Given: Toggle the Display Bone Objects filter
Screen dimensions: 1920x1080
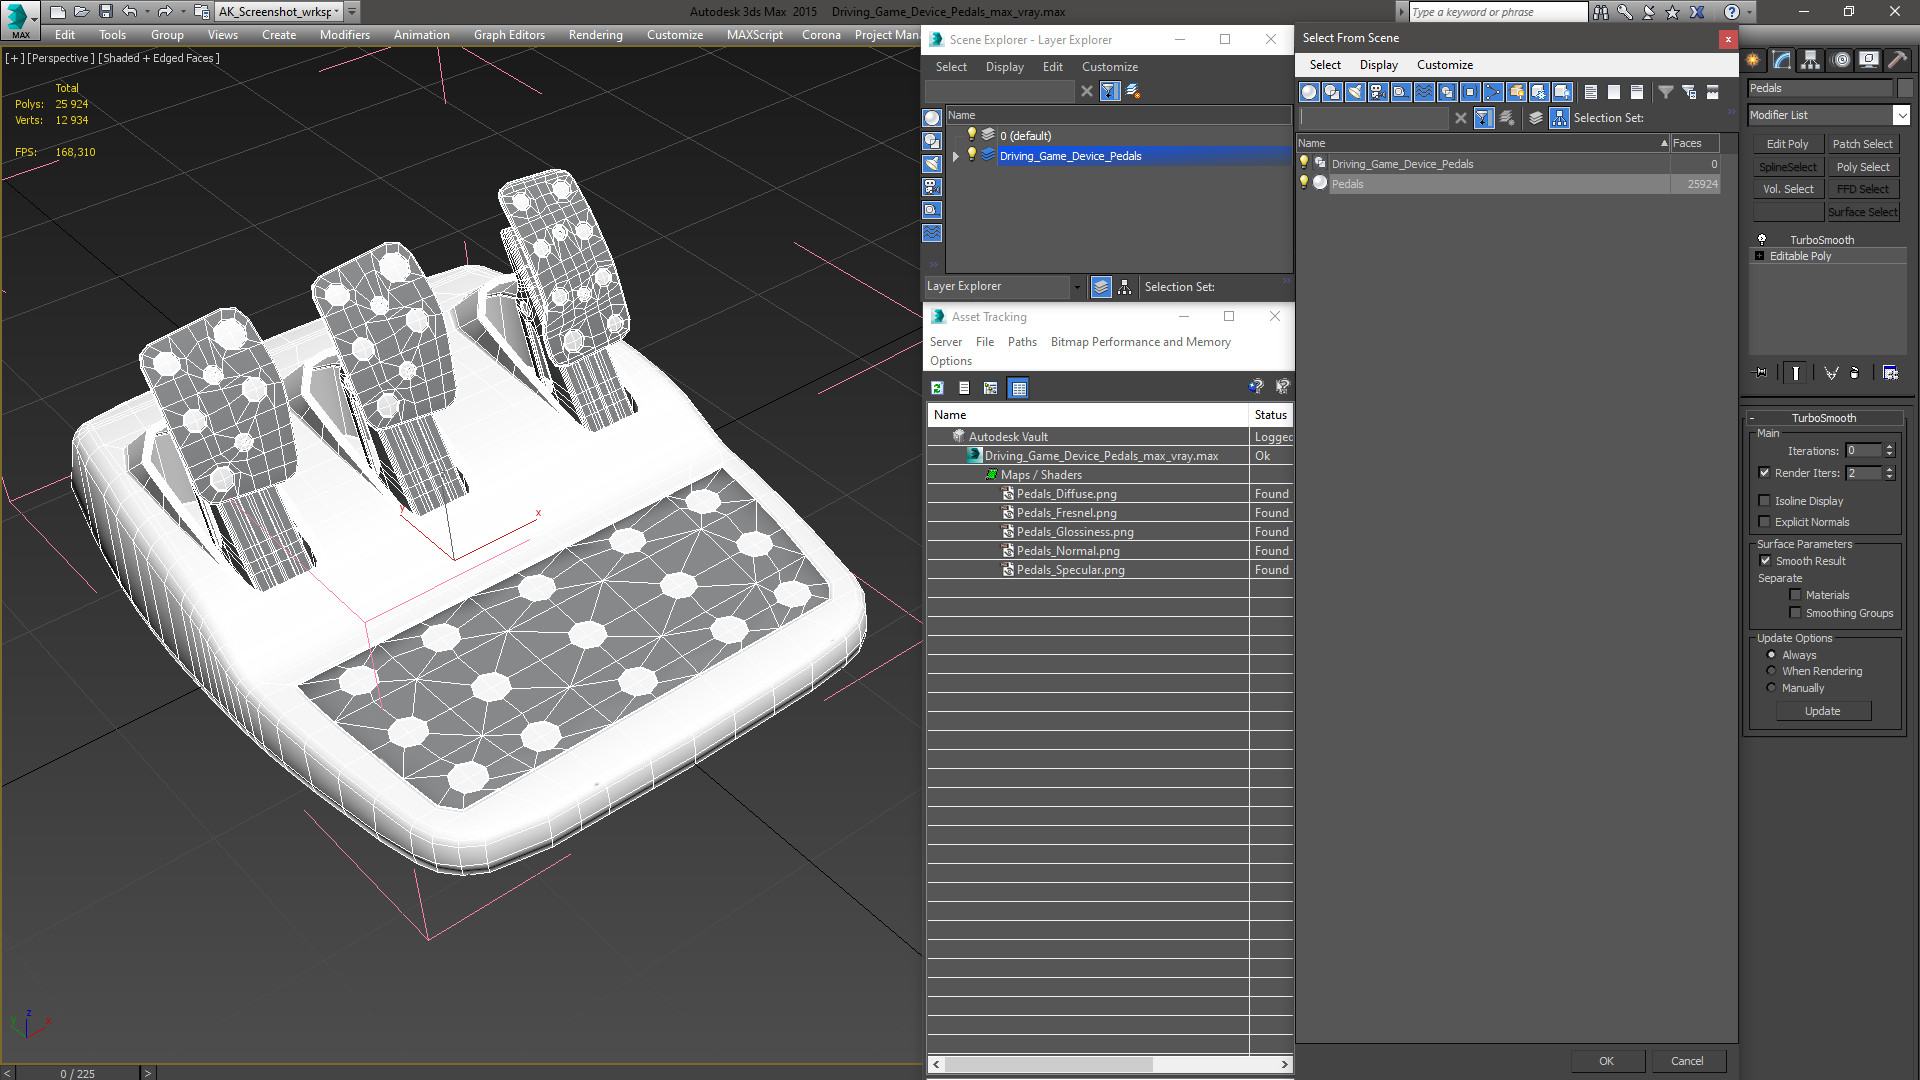Looking at the screenshot, I should pyautogui.click(x=1493, y=92).
